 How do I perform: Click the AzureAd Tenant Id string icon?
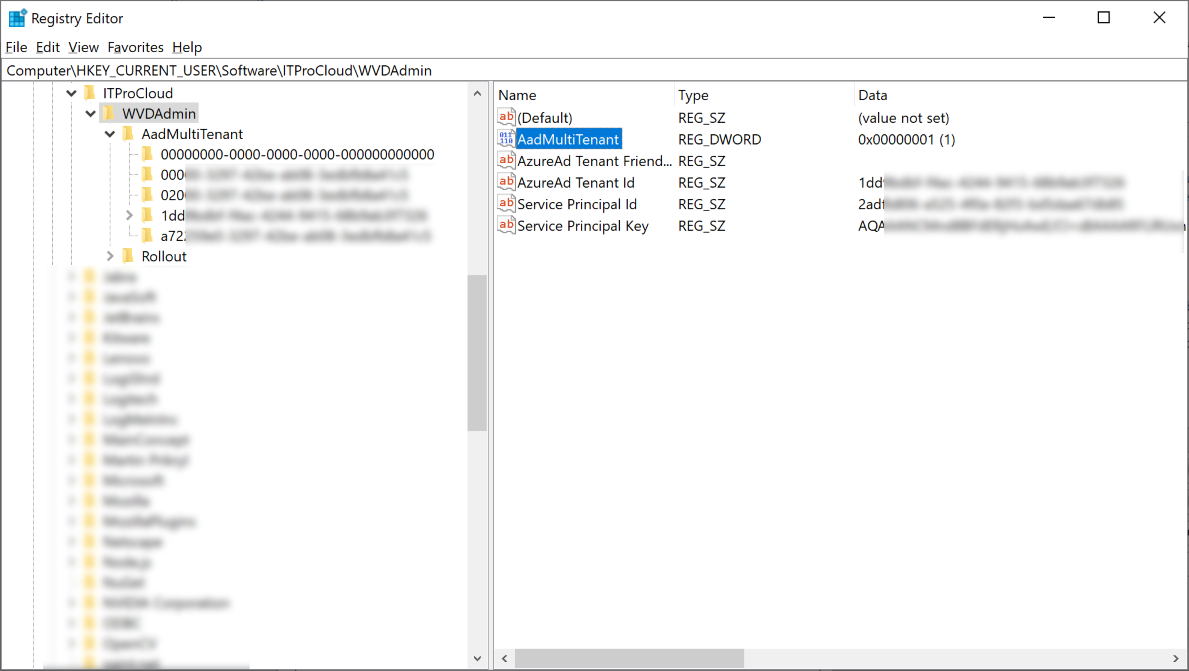pyautogui.click(x=507, y=182)
